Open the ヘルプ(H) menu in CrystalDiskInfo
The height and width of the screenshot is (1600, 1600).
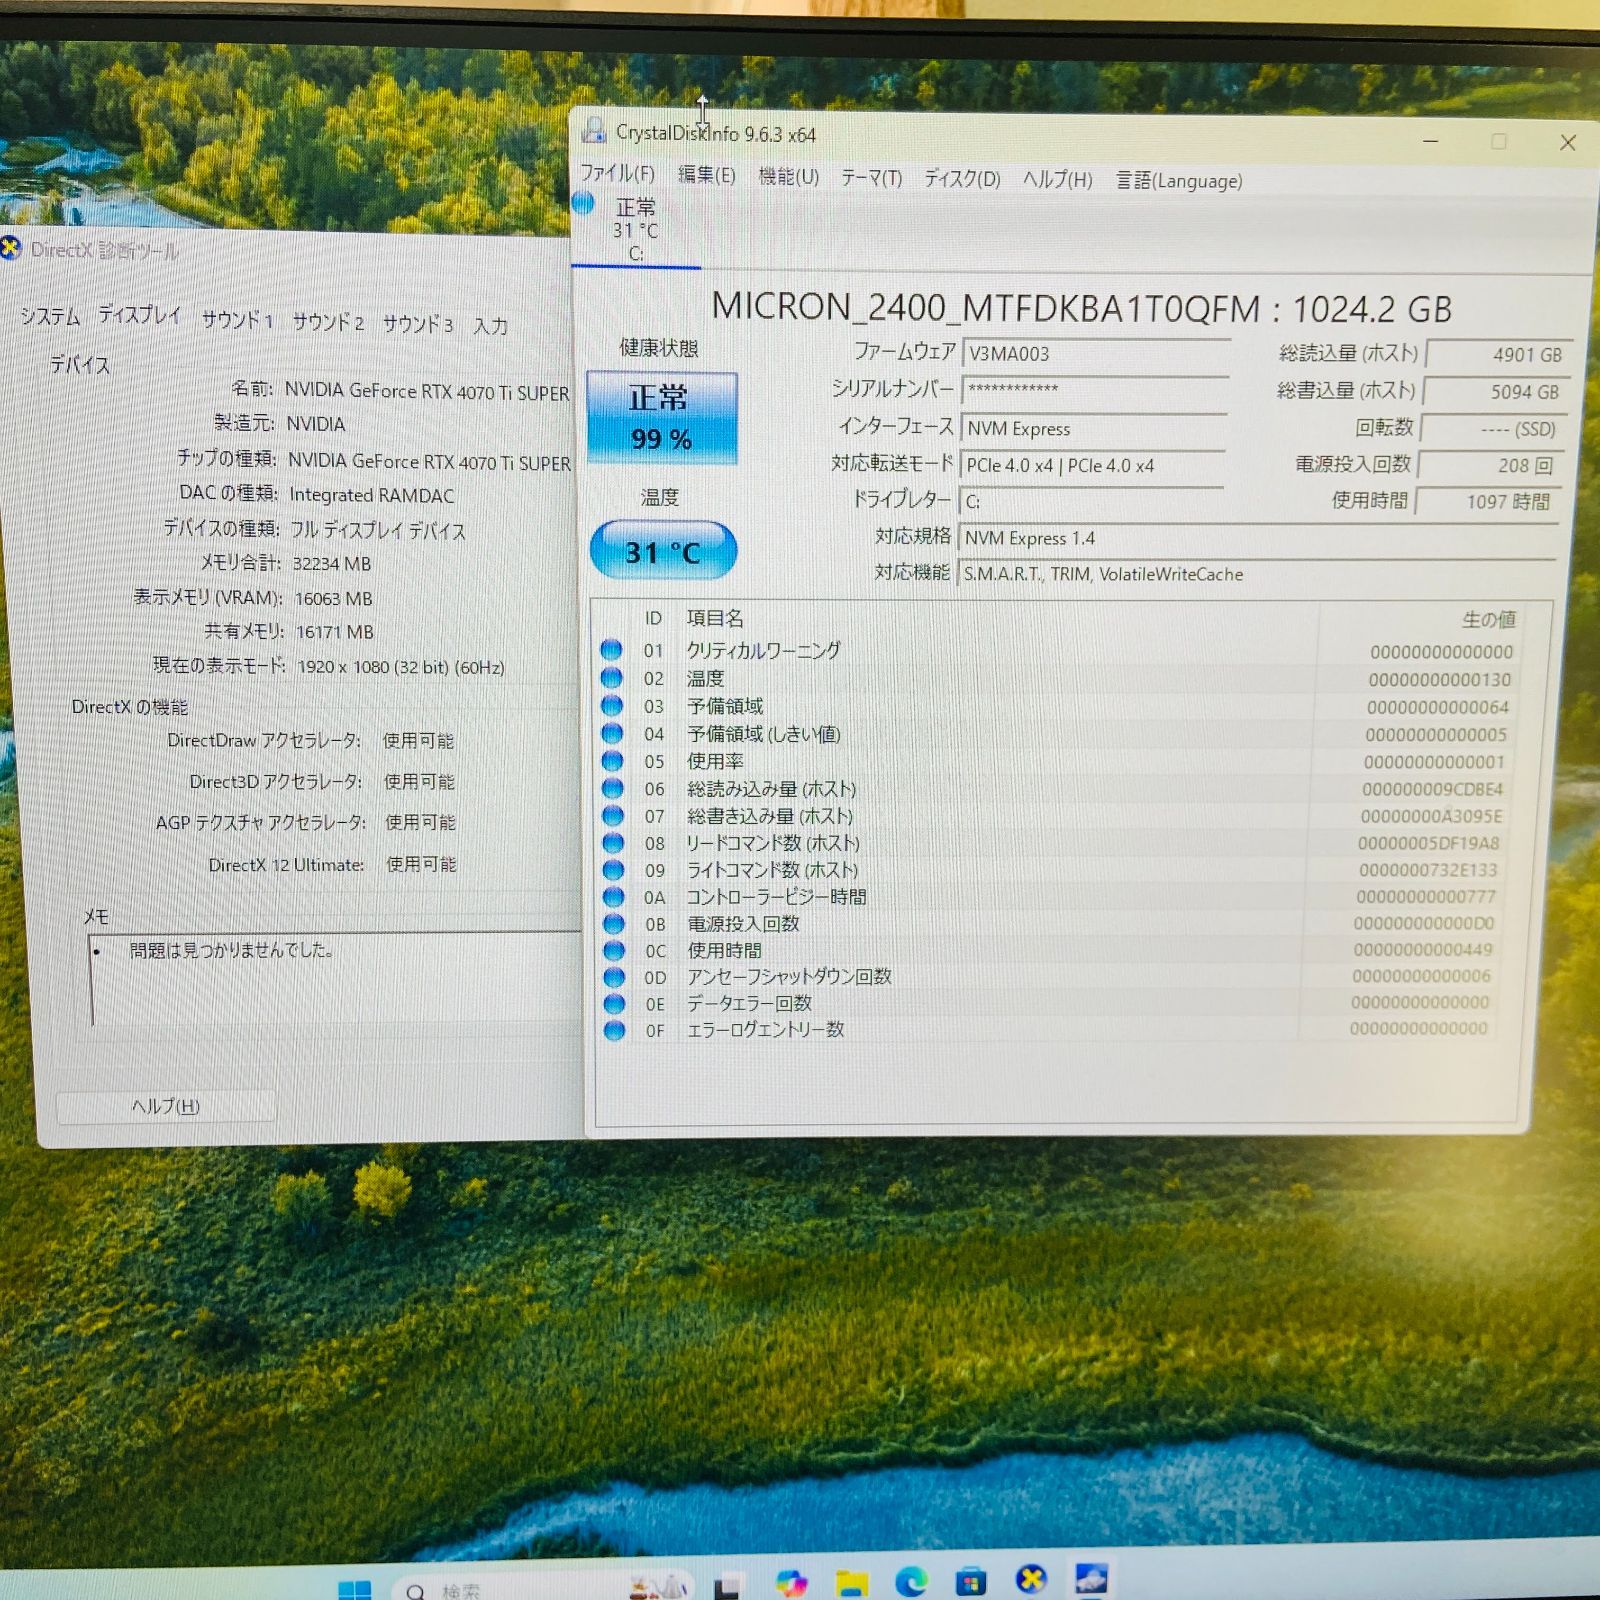pyautogui.click(x=1057, y=180)
